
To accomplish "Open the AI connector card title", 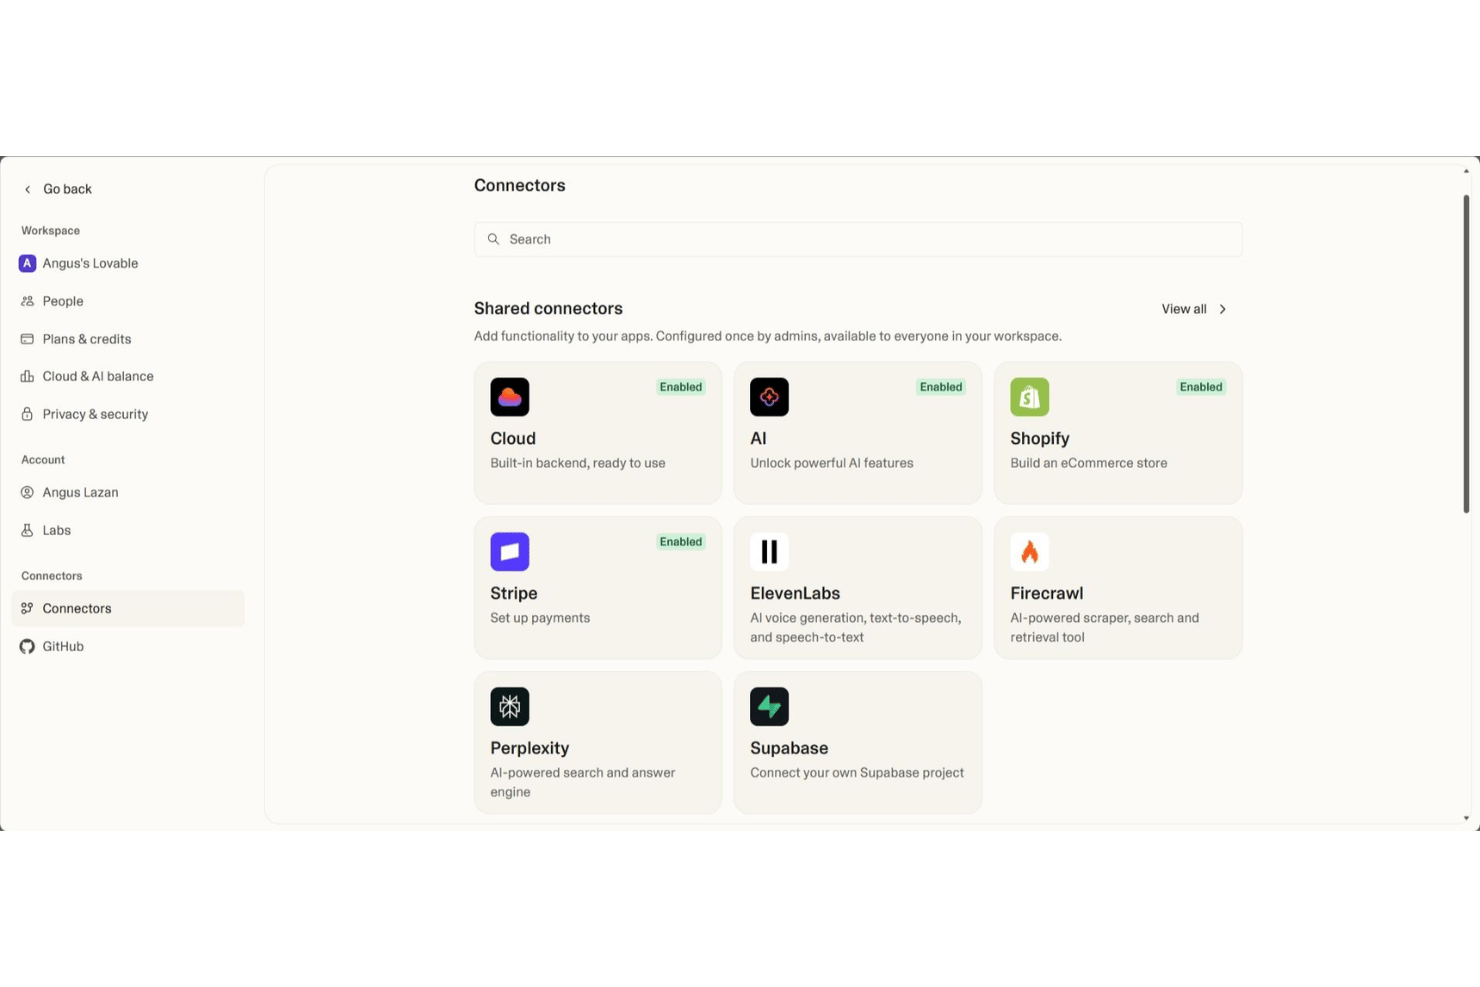I will [758, 438].
